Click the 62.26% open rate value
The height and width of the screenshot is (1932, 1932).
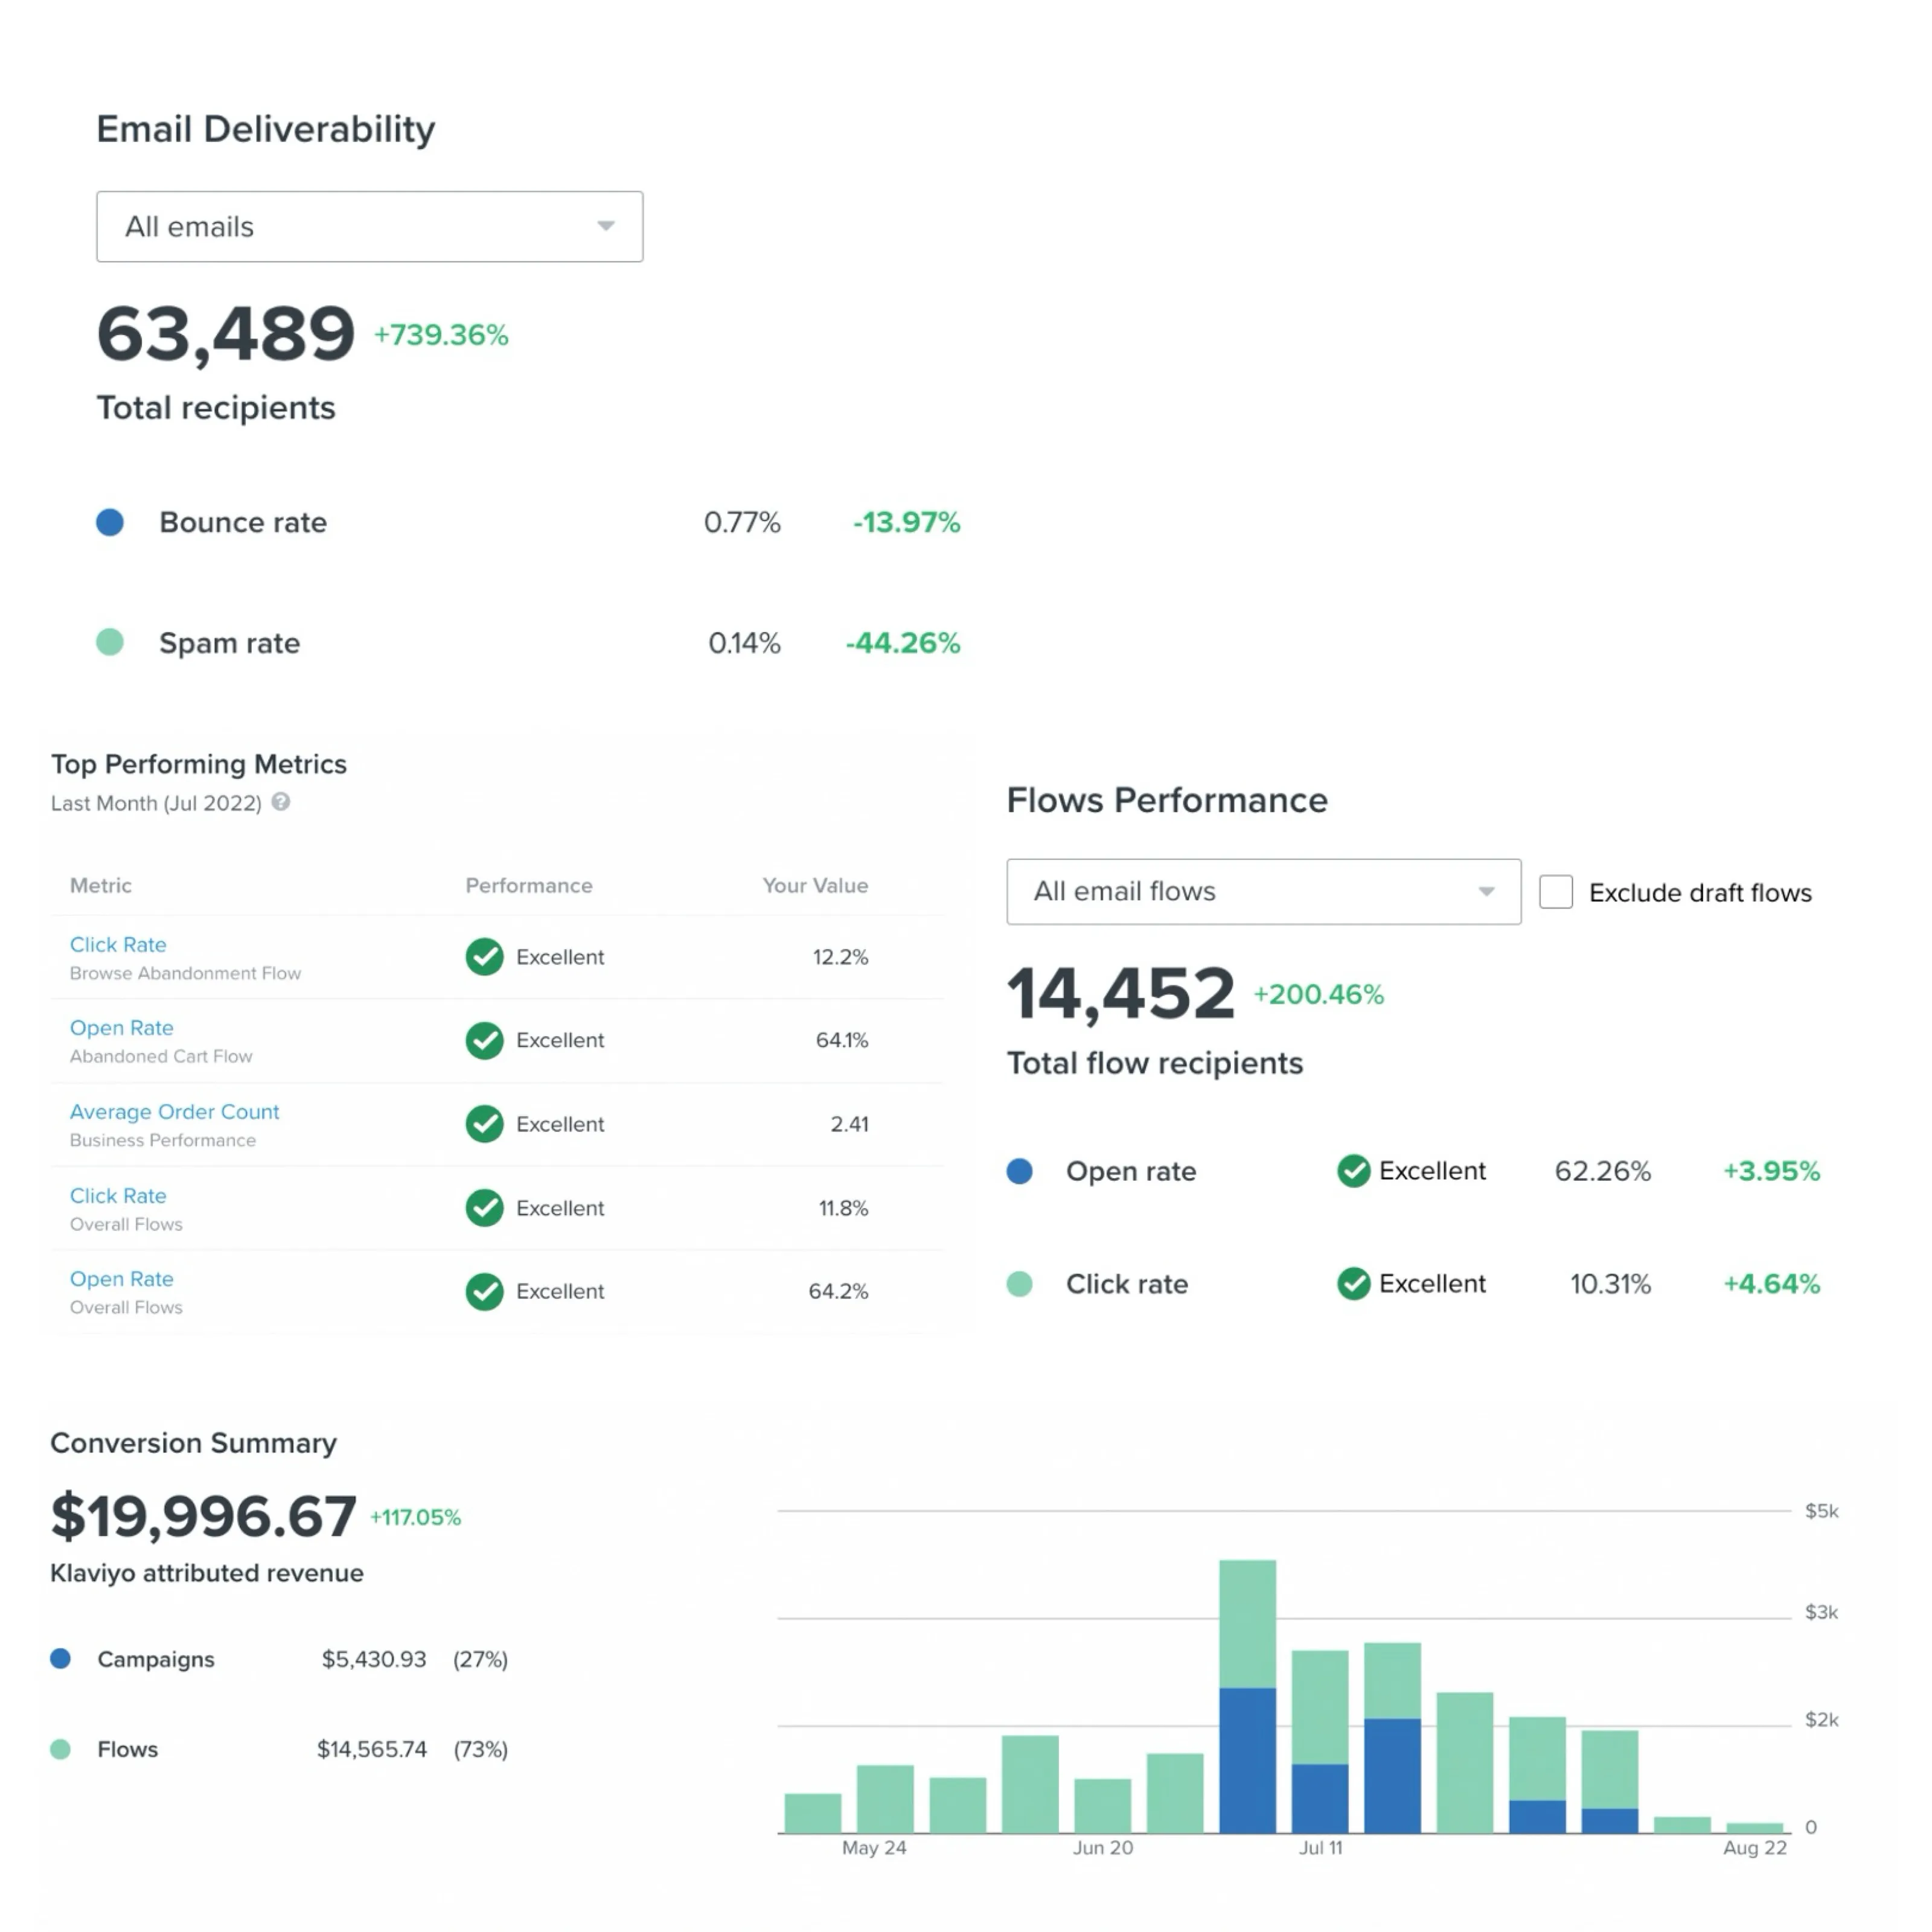(1602, 1171)
